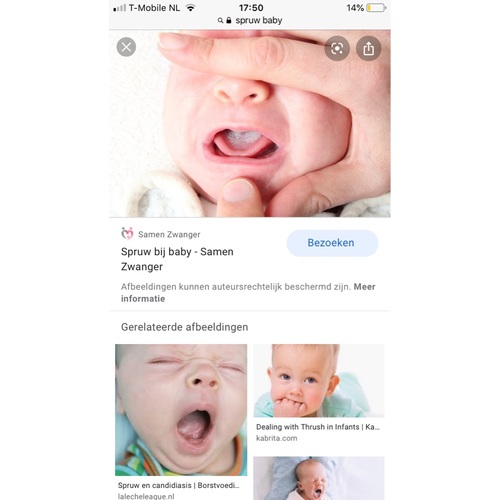
Task: Tap the share icon on the image
Action: tap(368, 49)
